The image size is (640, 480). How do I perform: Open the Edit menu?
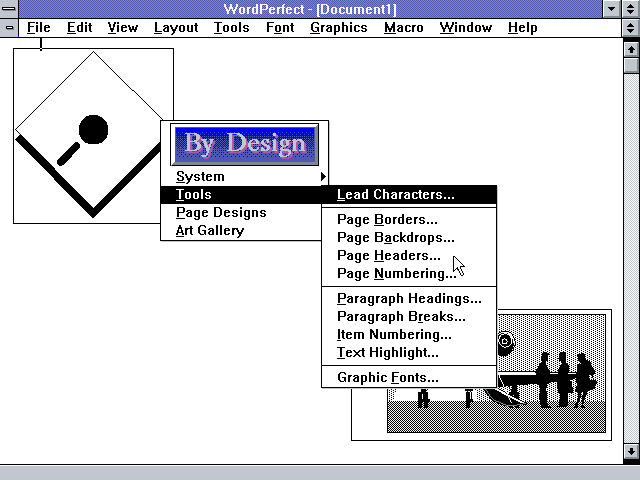click(x=79, y=28)
